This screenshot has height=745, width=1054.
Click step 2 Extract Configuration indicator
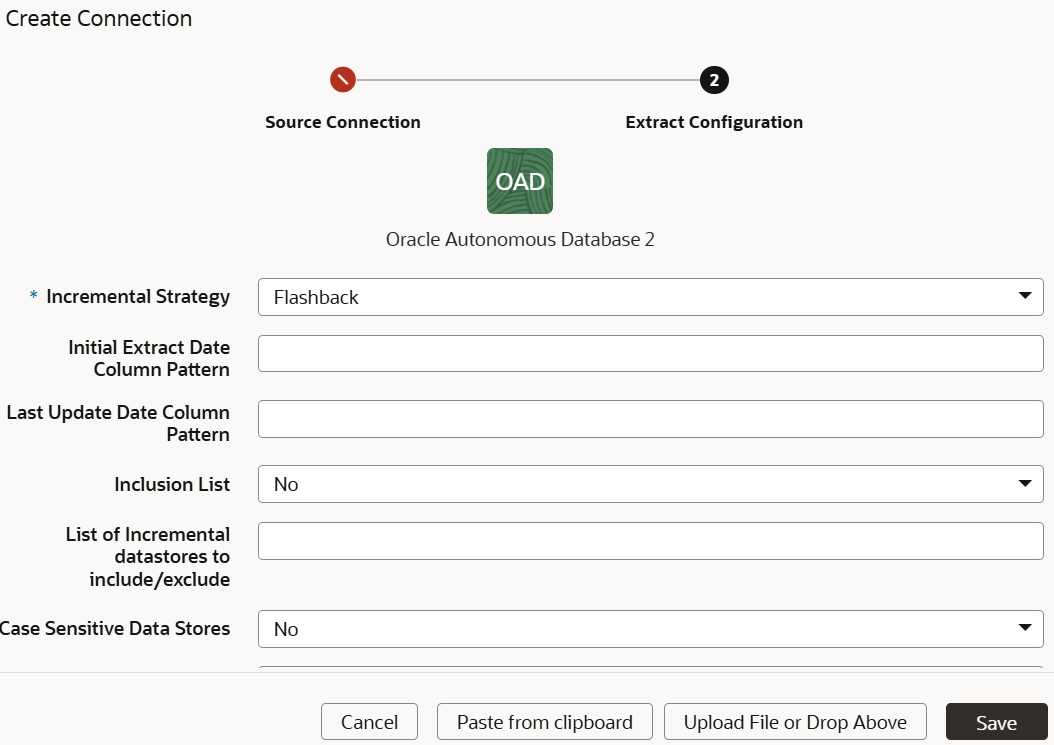[x=714, y=80]
